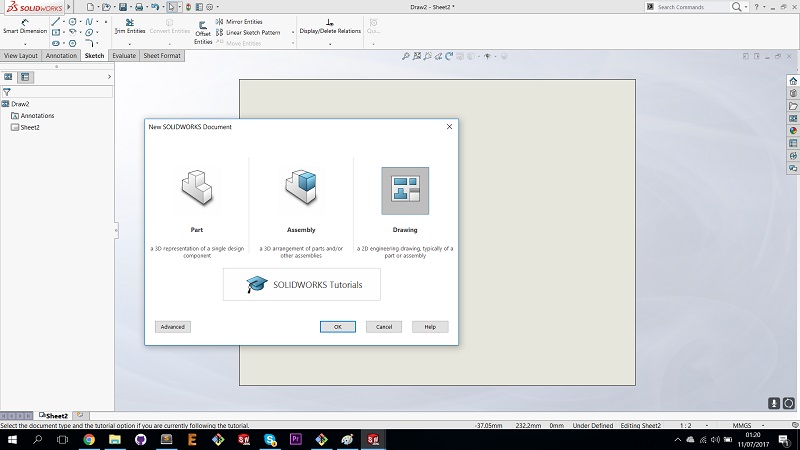Switch to the Annotation tab

(61, 56)
